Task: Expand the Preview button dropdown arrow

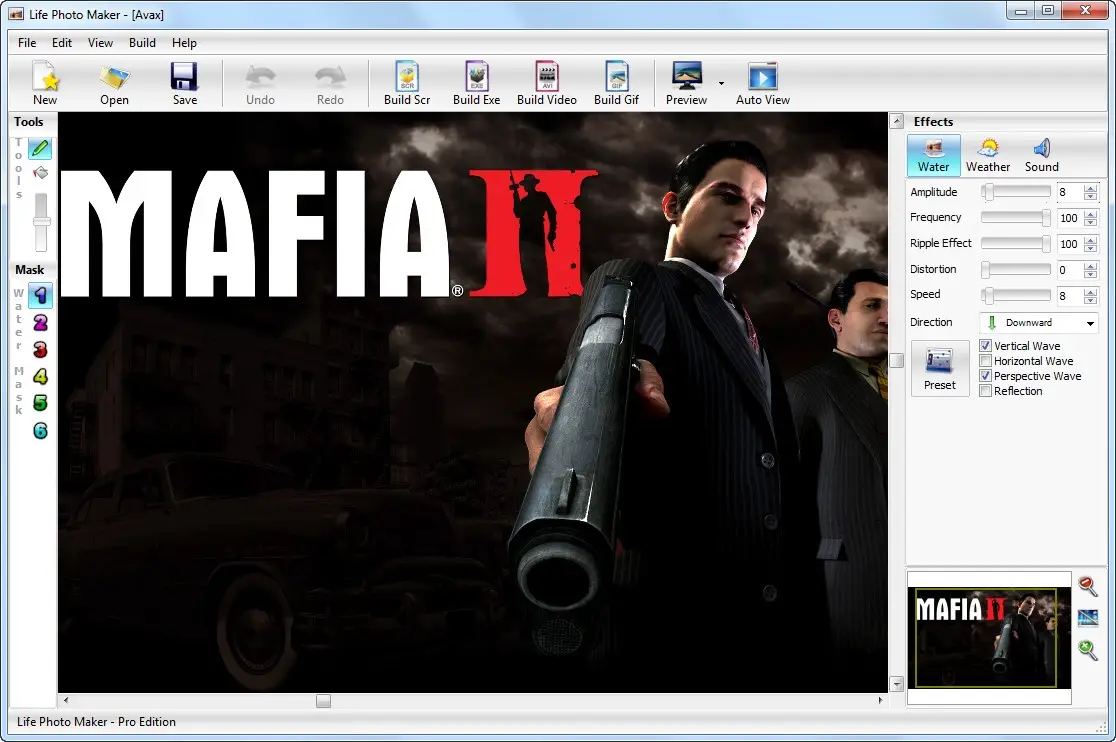Action: [721, 83]
